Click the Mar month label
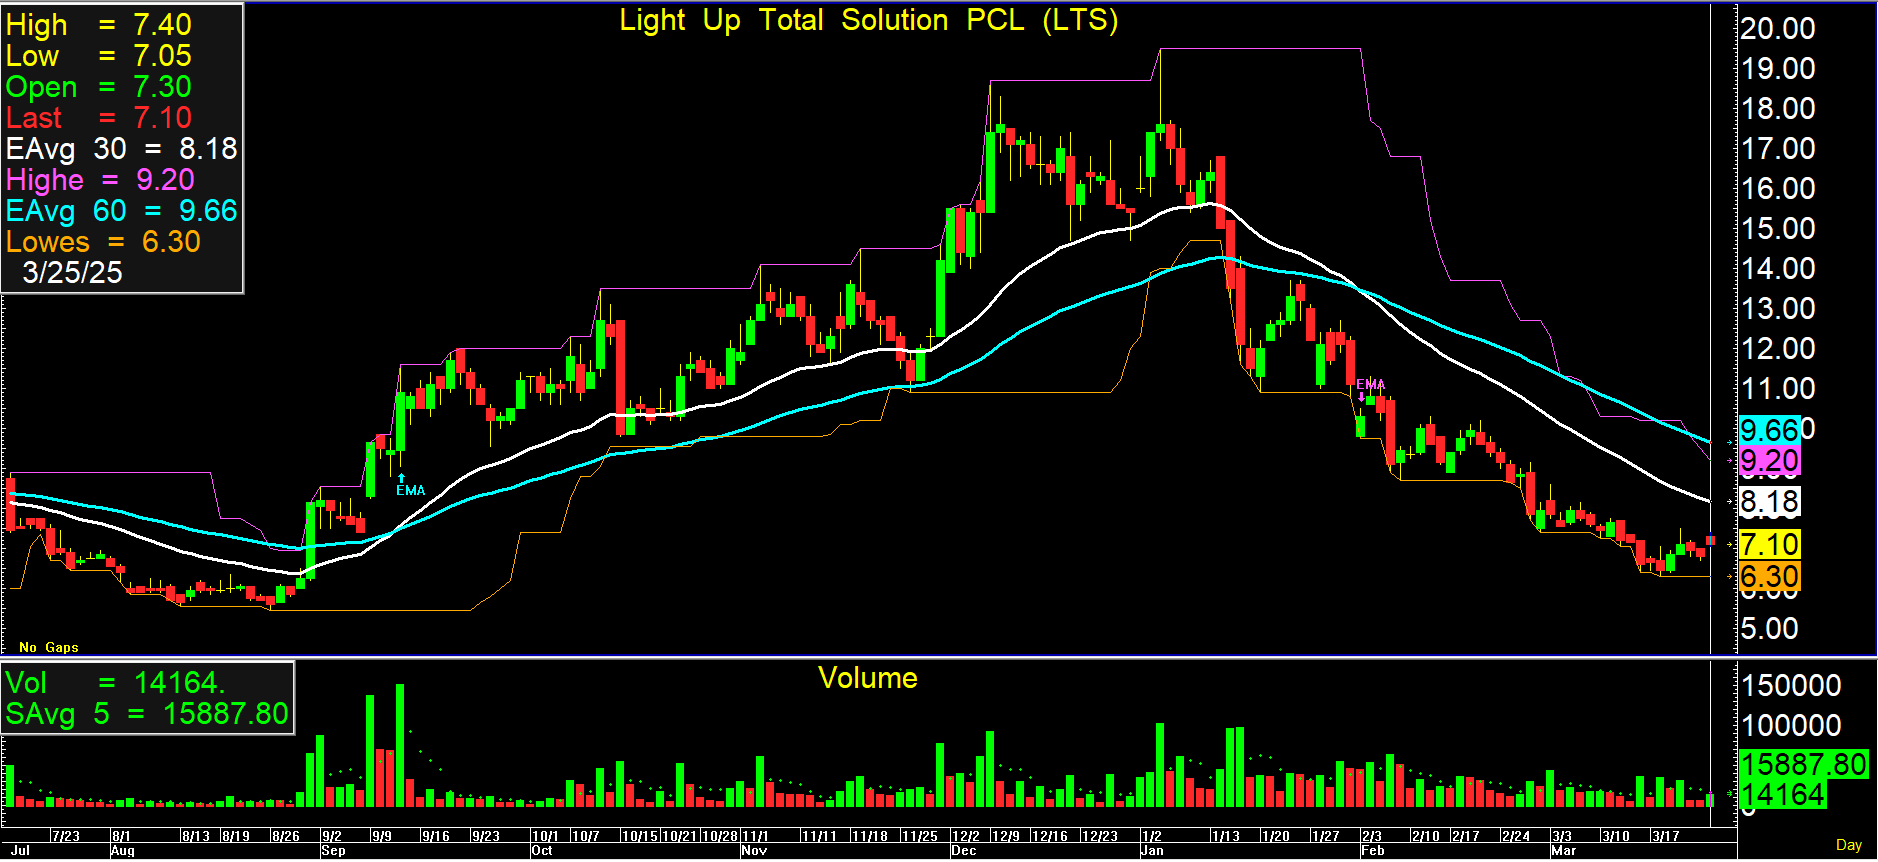Image resolution: width=1878 pixels, height=862 pixels. 1564,850
